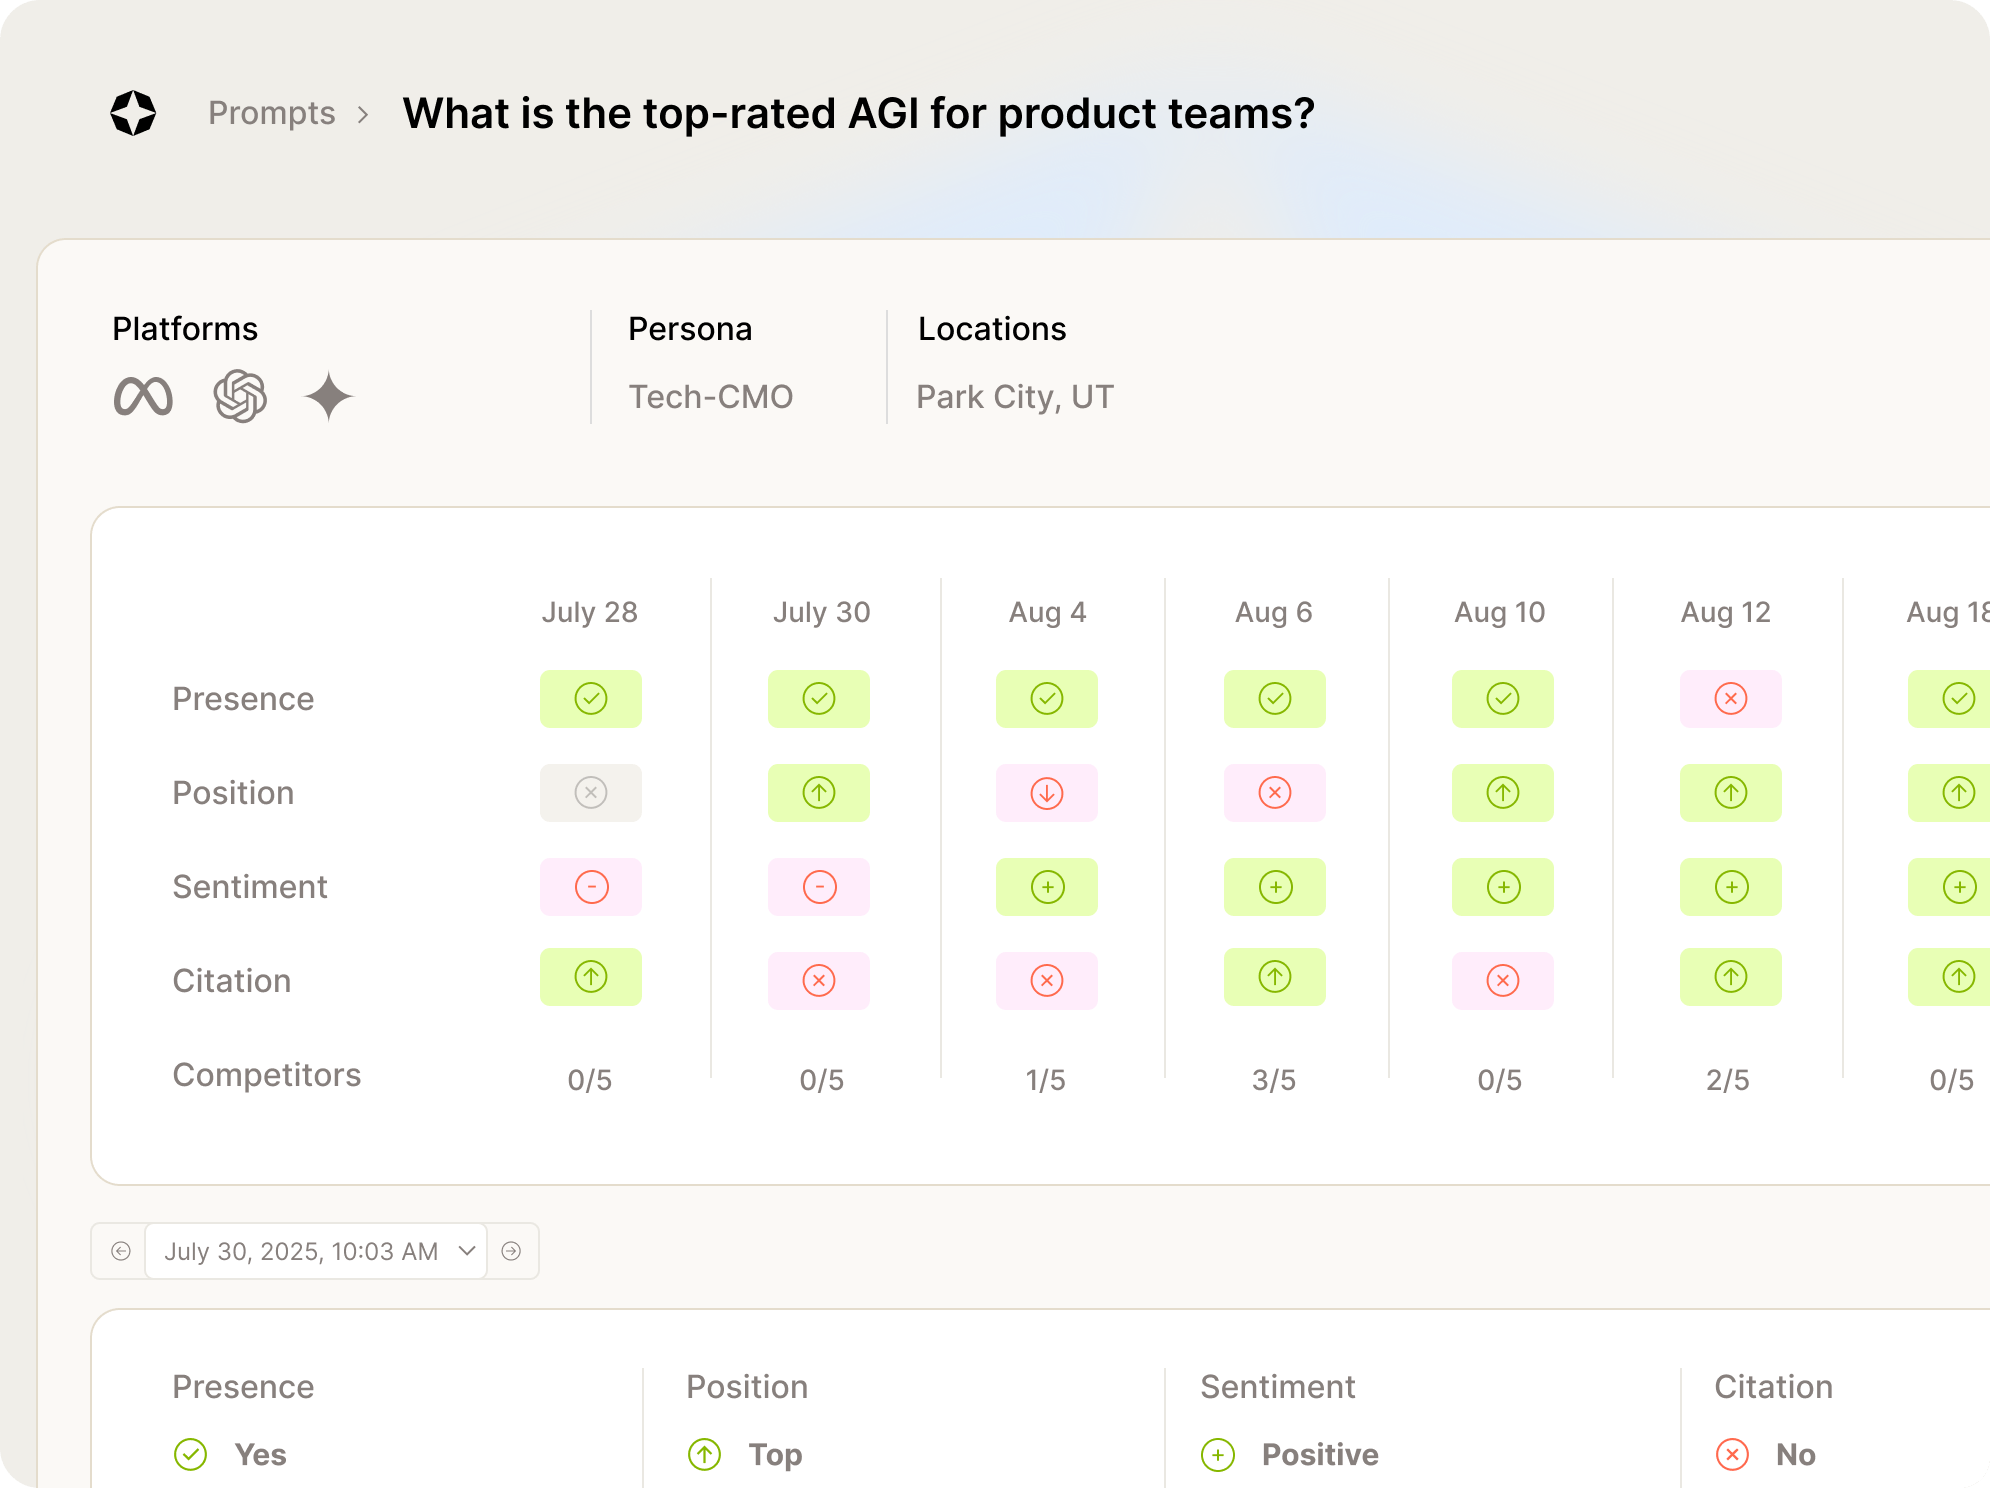Click Aug 12 Citation up-arrow cell

coord(1731,977)
